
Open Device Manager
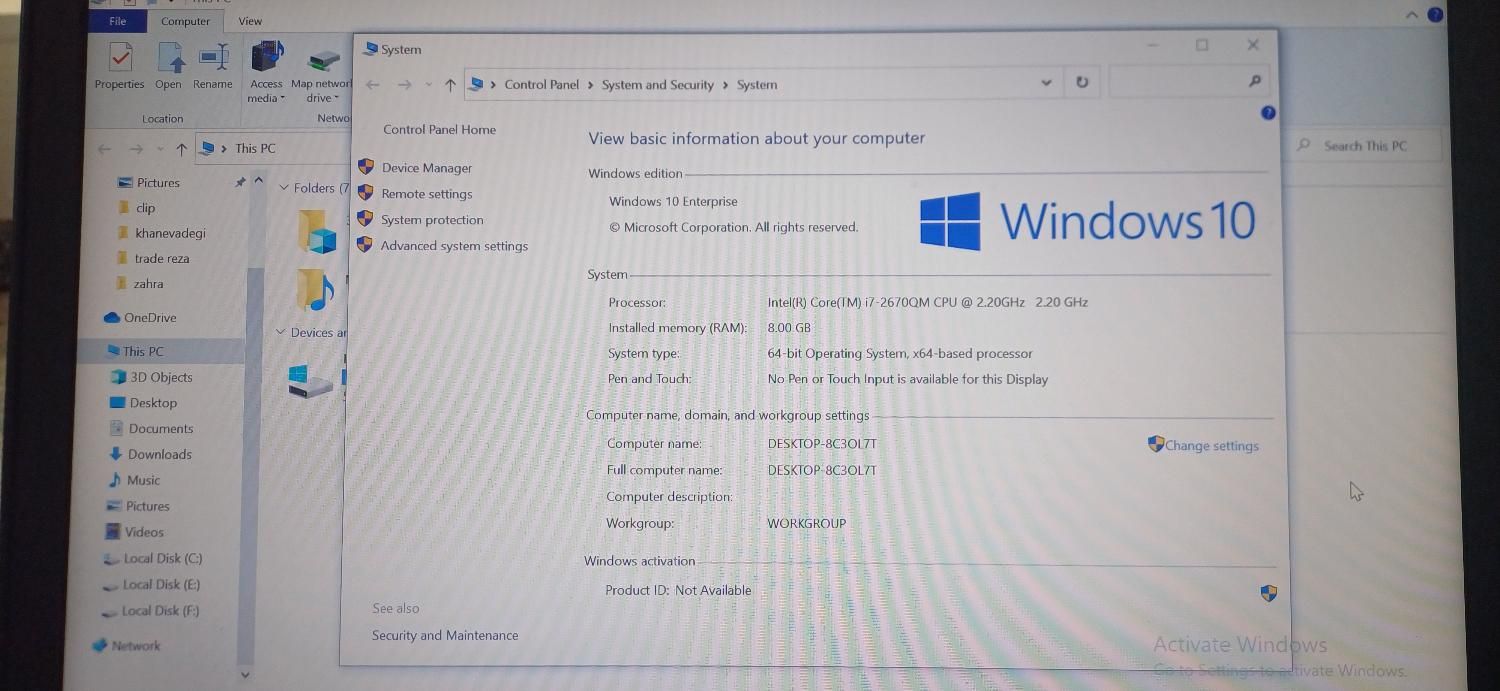(x=427, y=168)
